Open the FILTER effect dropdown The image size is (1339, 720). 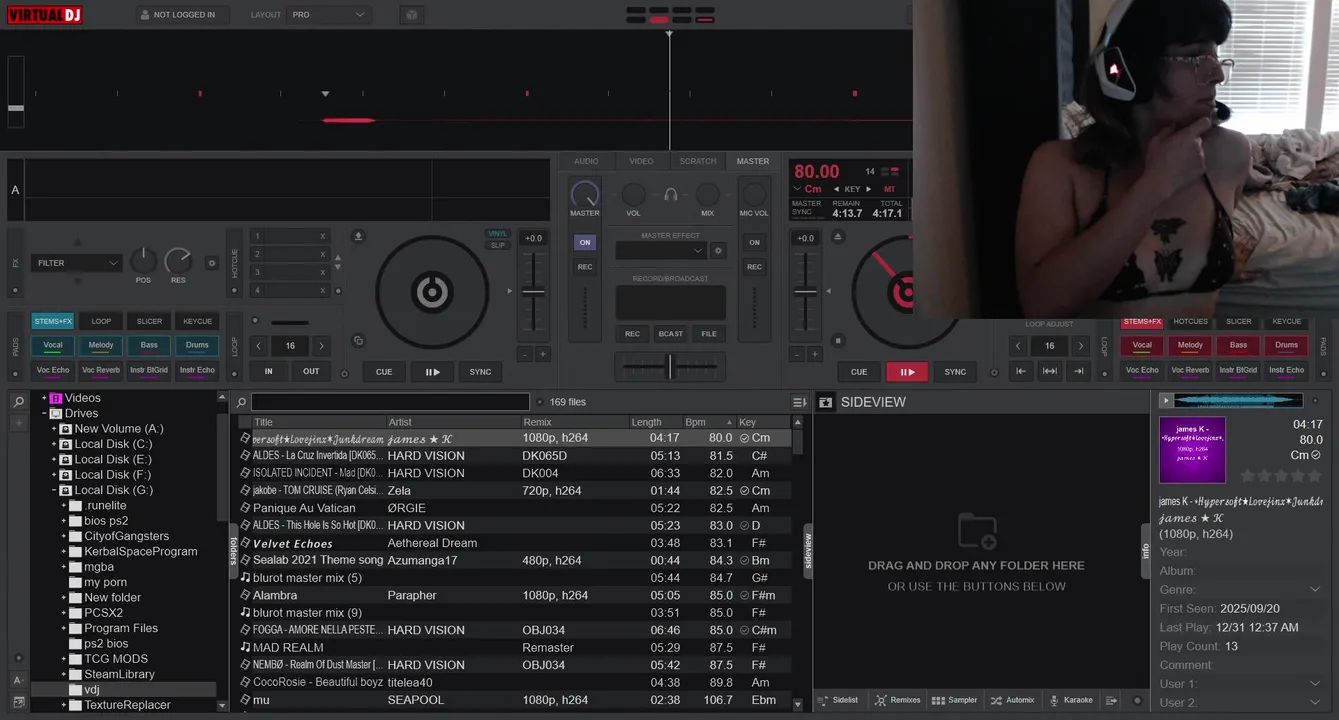77,263
